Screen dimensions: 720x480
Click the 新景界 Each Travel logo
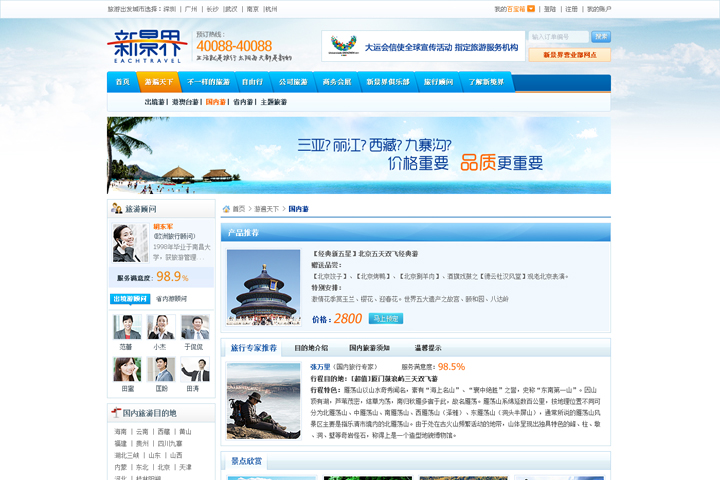coord(146,47)
